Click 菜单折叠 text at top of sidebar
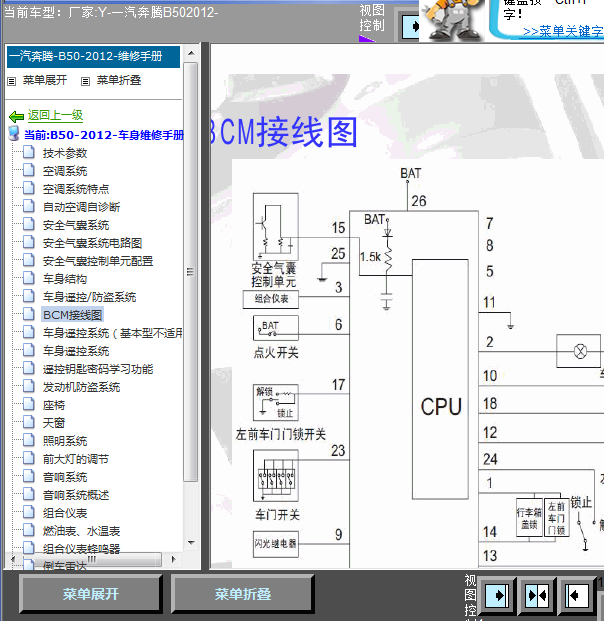The image size is (604, 621). coord(119,80)
